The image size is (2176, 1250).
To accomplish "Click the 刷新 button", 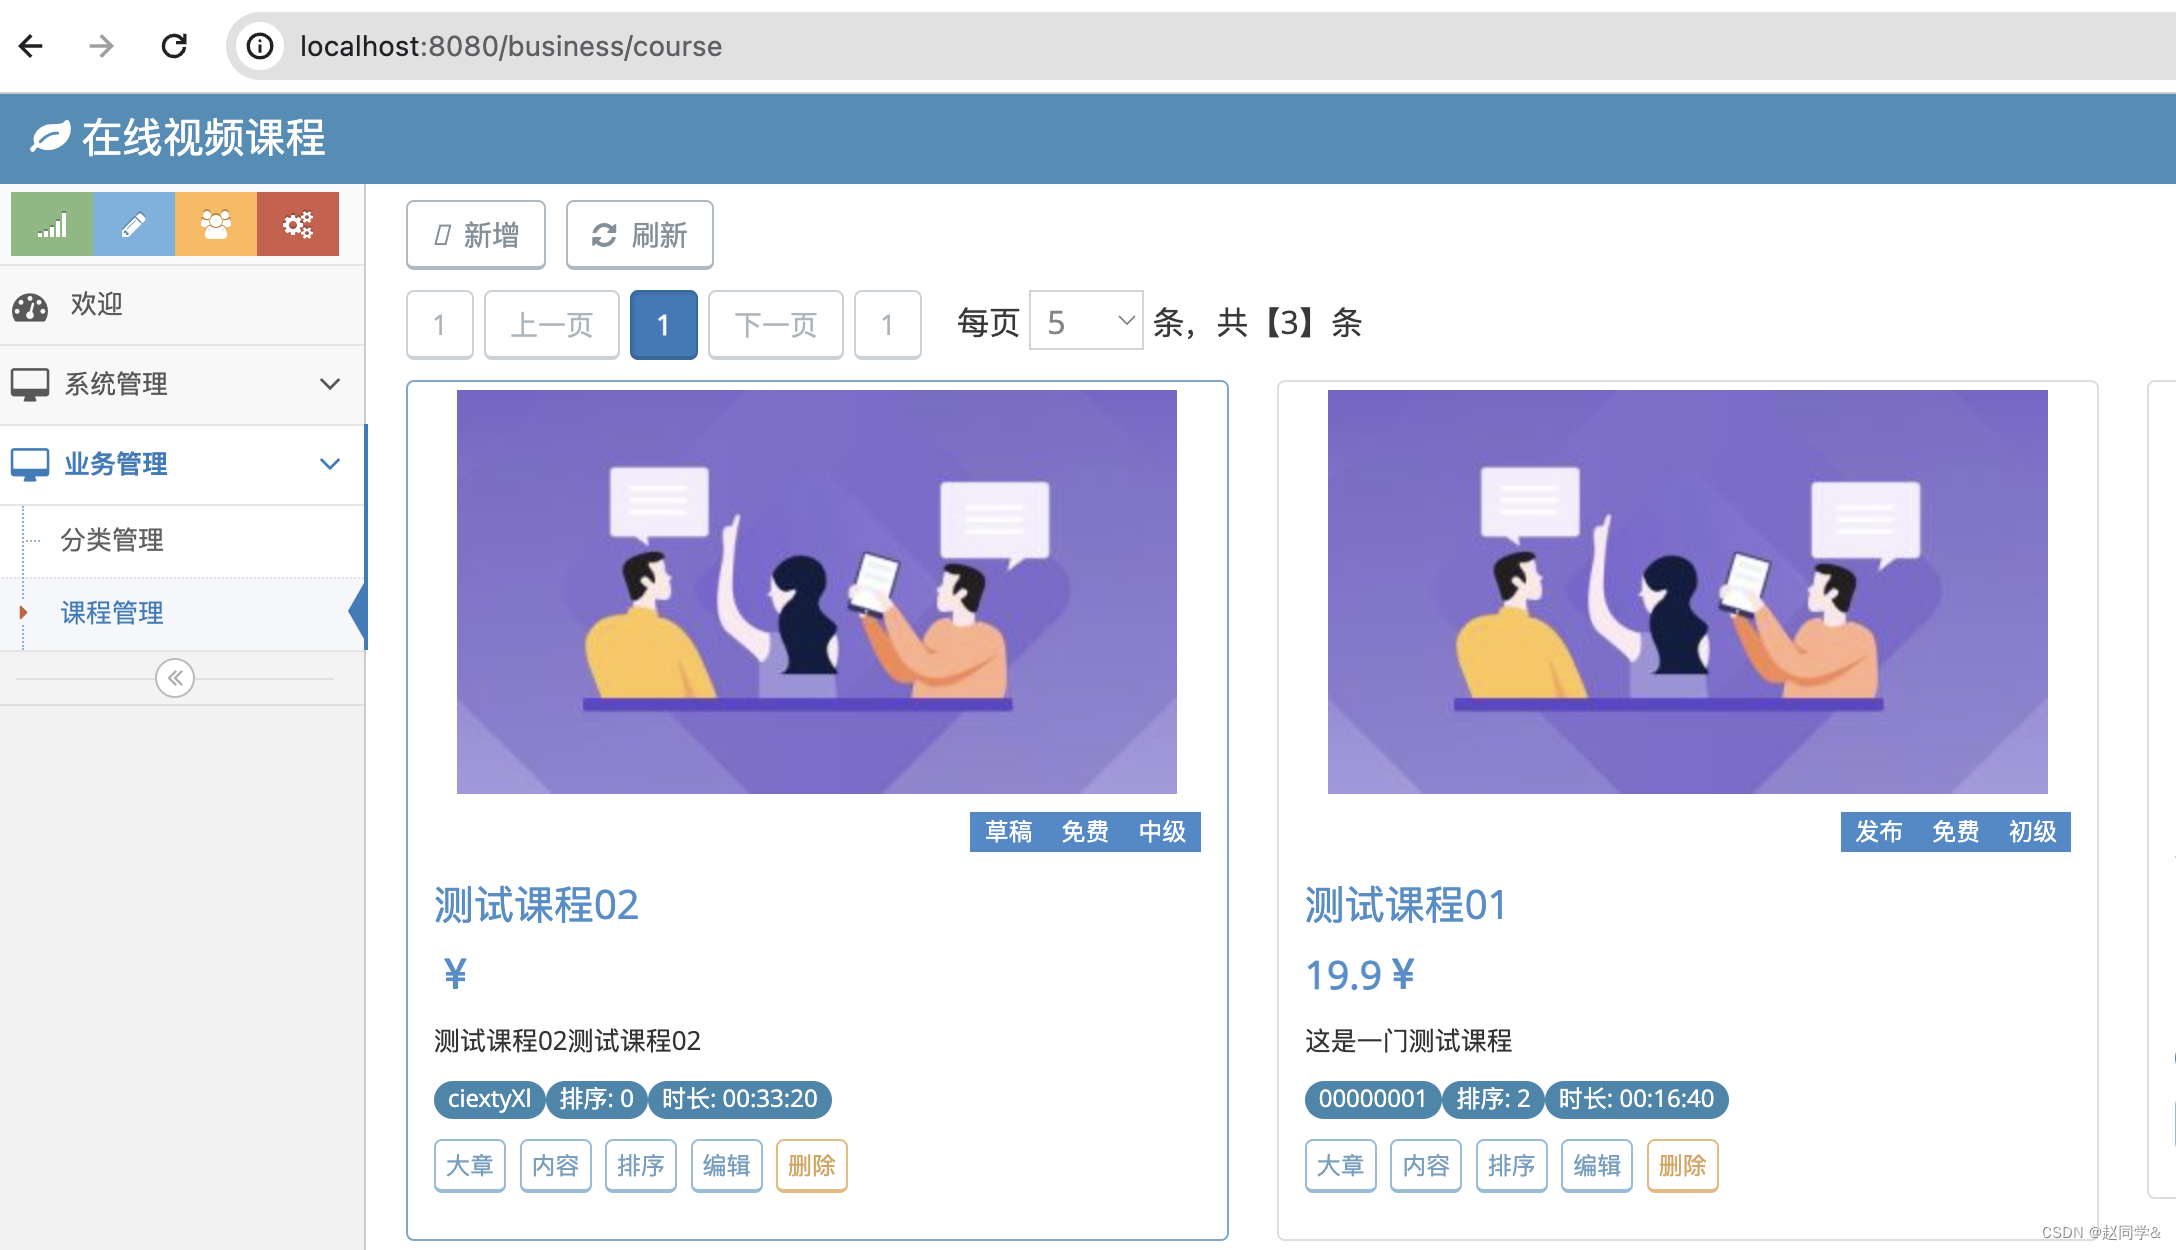I will coord(640,235).
